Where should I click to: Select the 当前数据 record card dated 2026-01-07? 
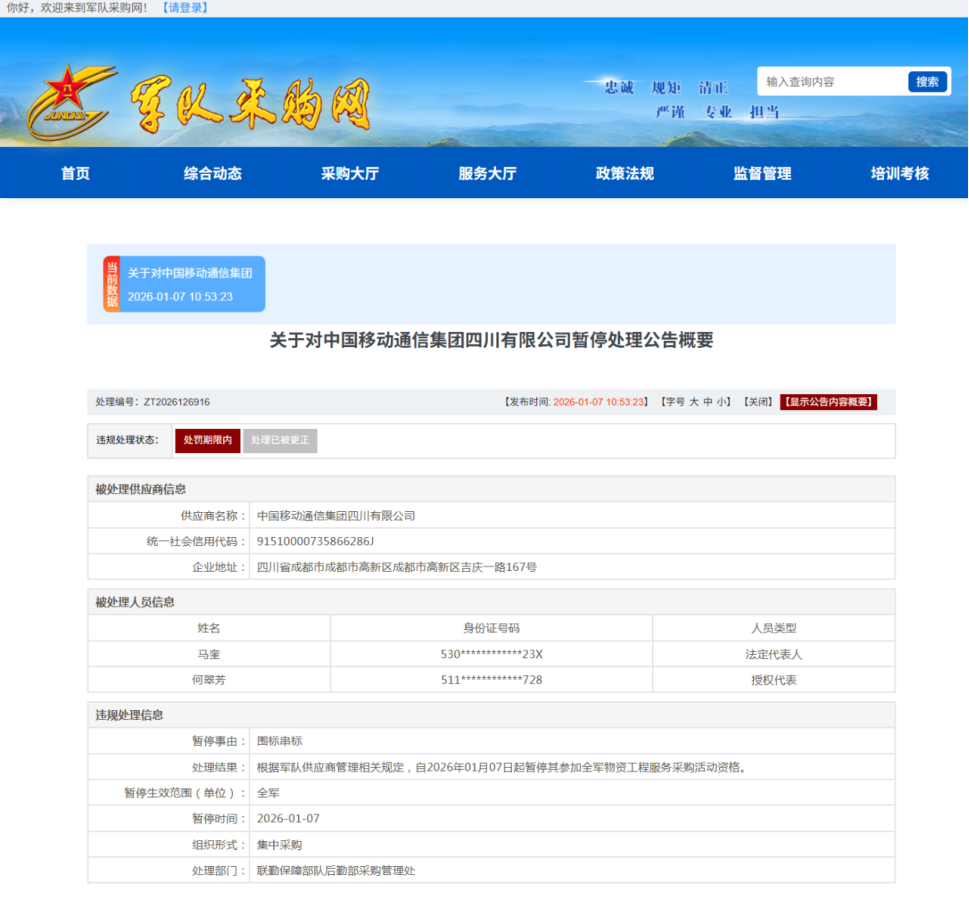[x=184, y=284]
